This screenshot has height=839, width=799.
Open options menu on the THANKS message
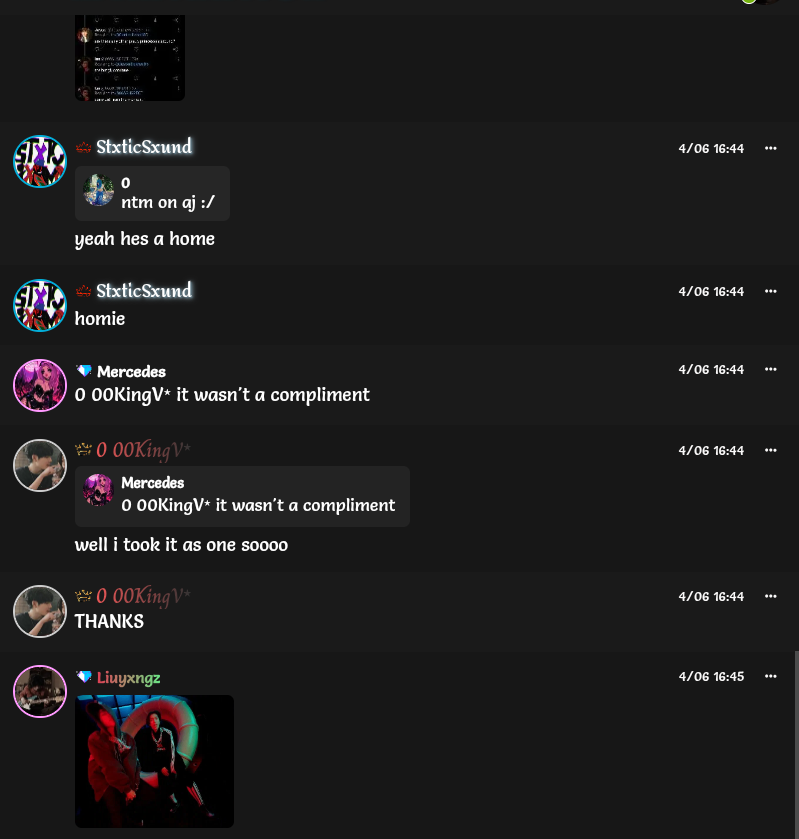[770, 596]
